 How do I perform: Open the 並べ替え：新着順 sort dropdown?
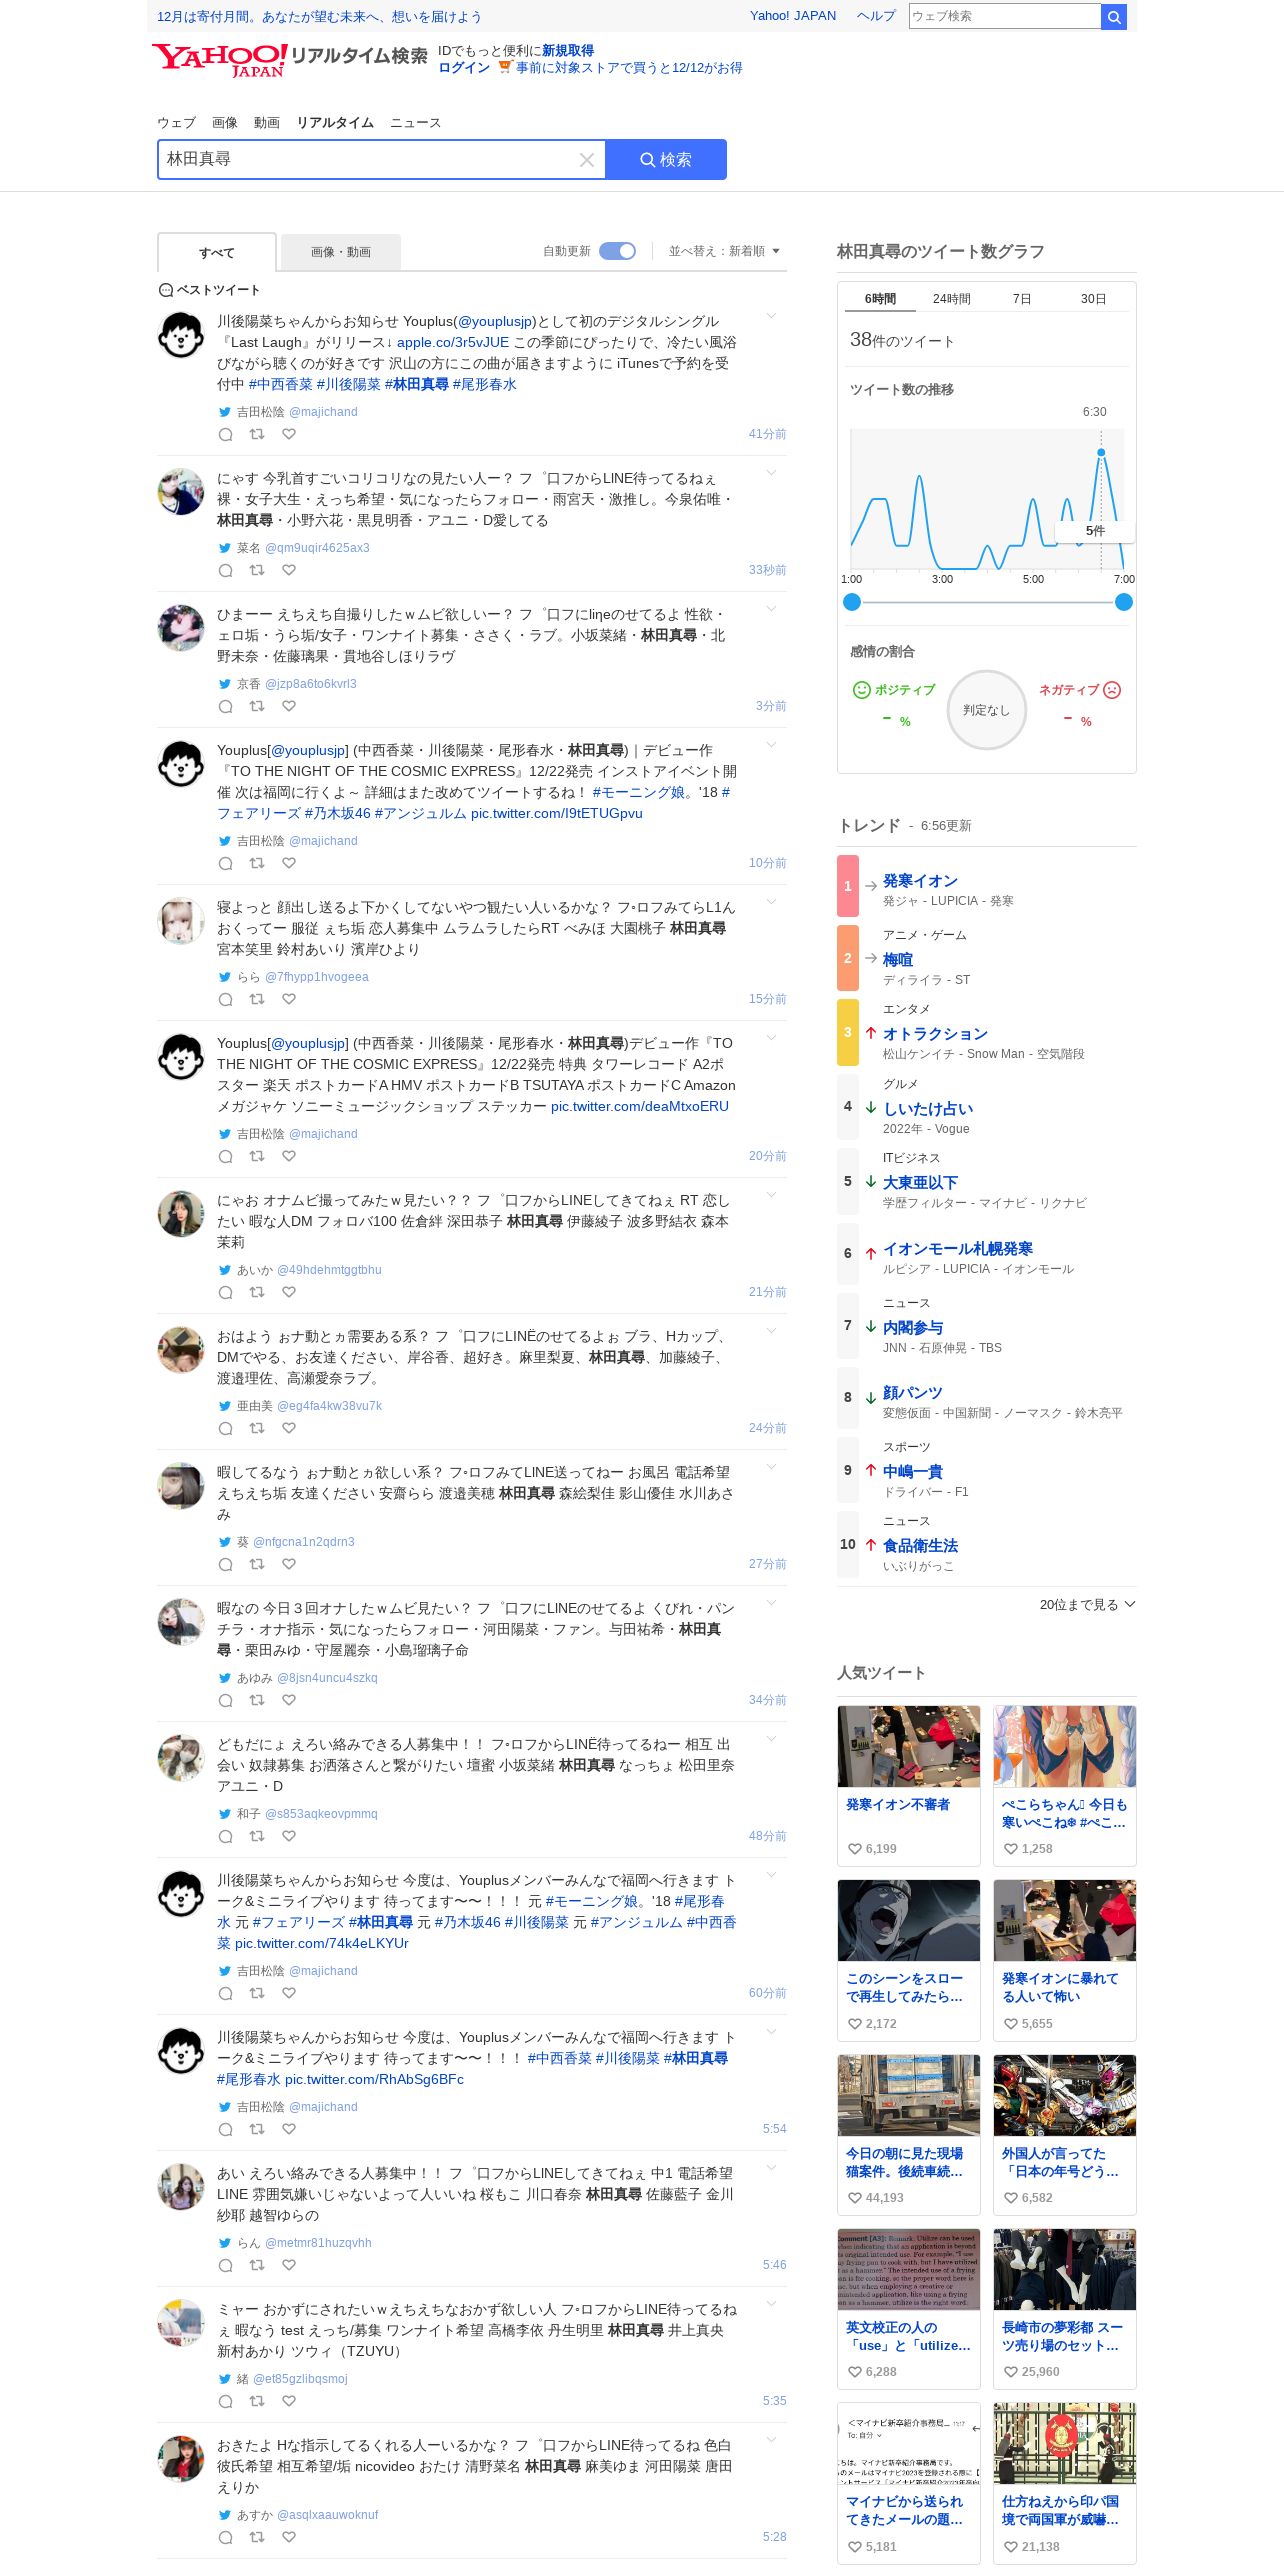pos(724,251)
